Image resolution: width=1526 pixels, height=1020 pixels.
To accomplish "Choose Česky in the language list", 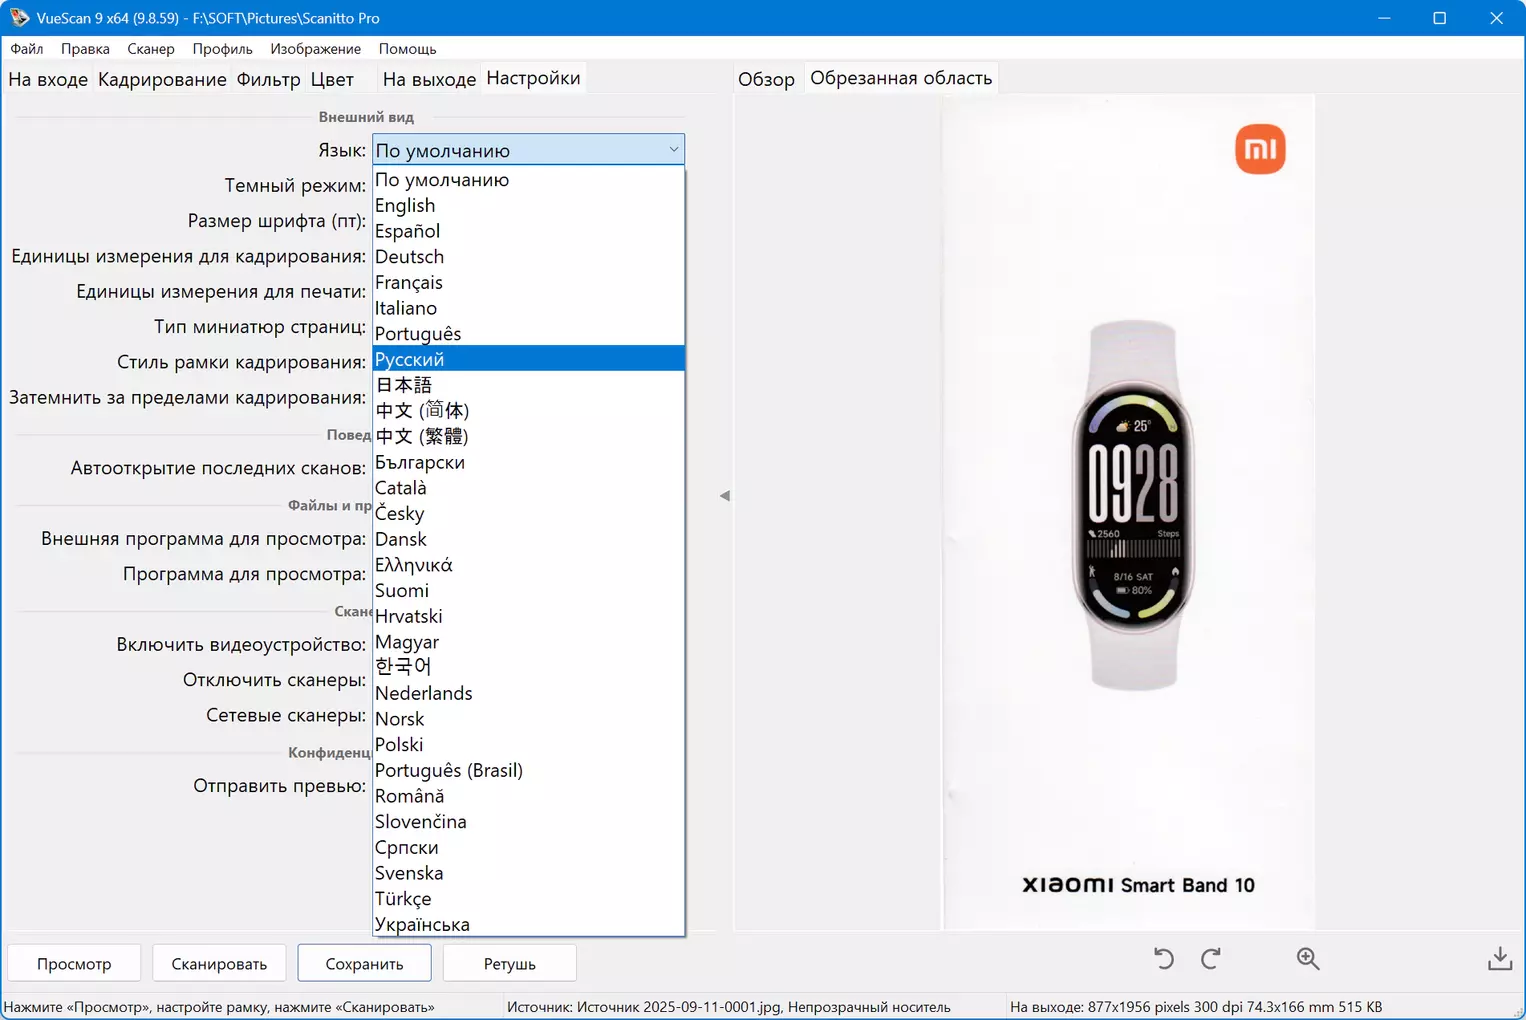I will [528, 513].
